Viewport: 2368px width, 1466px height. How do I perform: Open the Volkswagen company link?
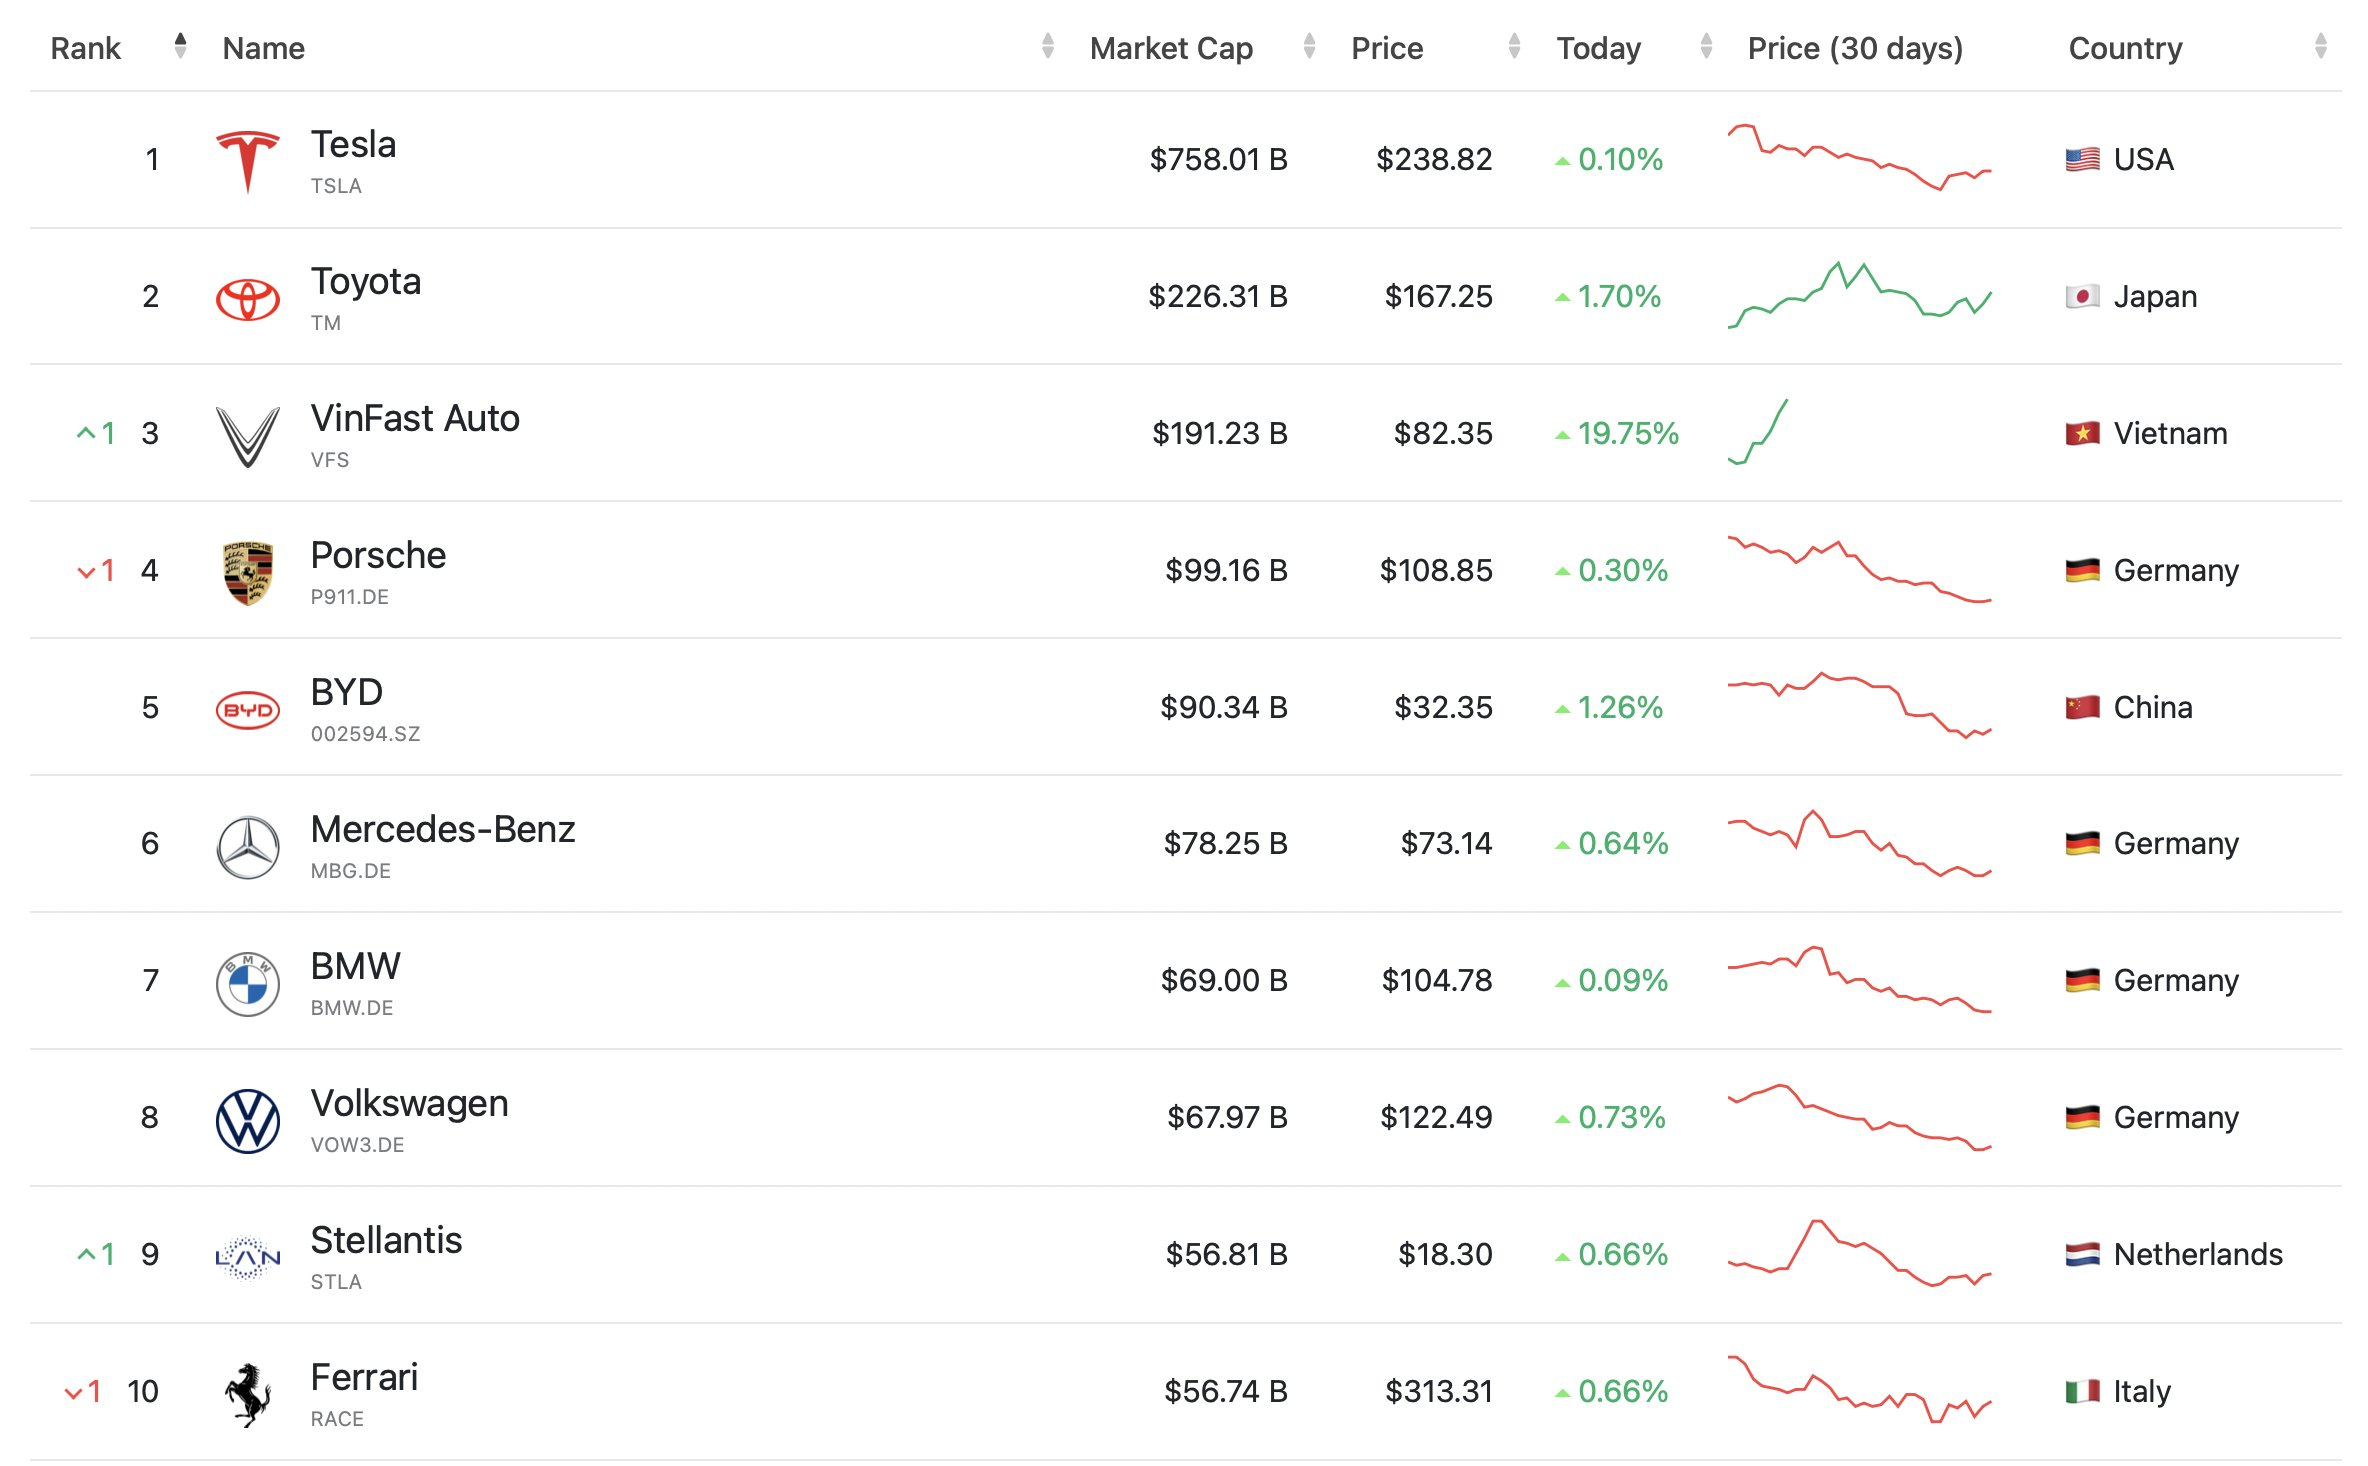[x=410, y=1105]
